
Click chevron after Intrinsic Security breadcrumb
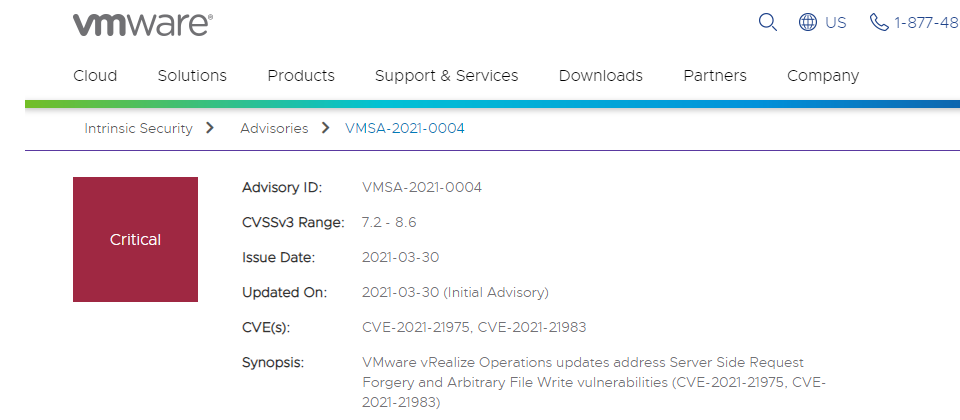tap(211, 128)
